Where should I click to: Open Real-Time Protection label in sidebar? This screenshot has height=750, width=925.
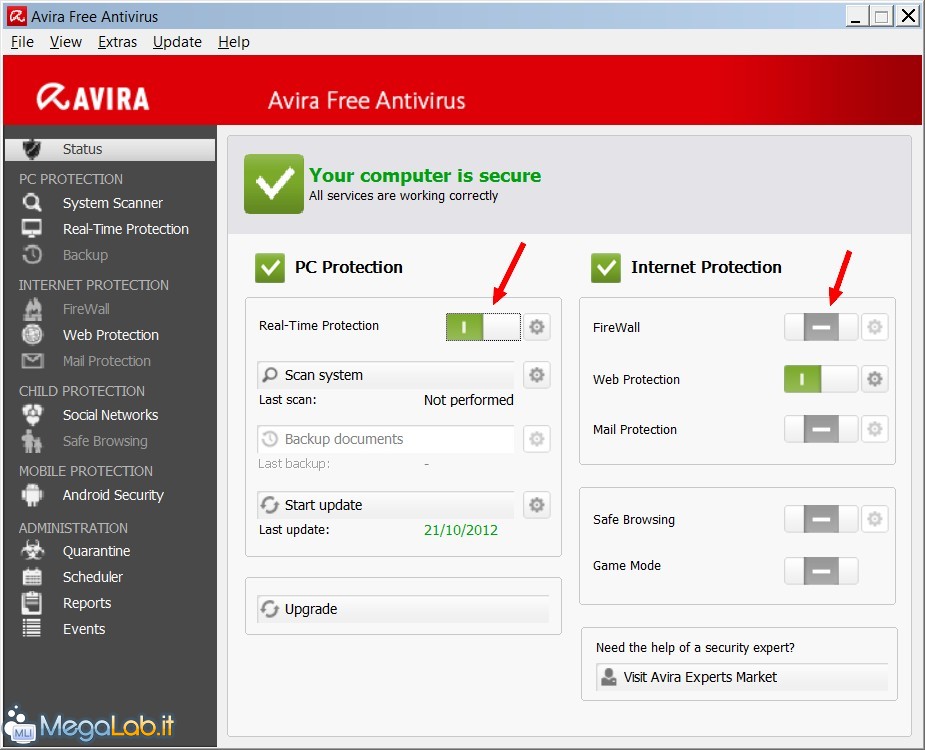coord(126,229)
